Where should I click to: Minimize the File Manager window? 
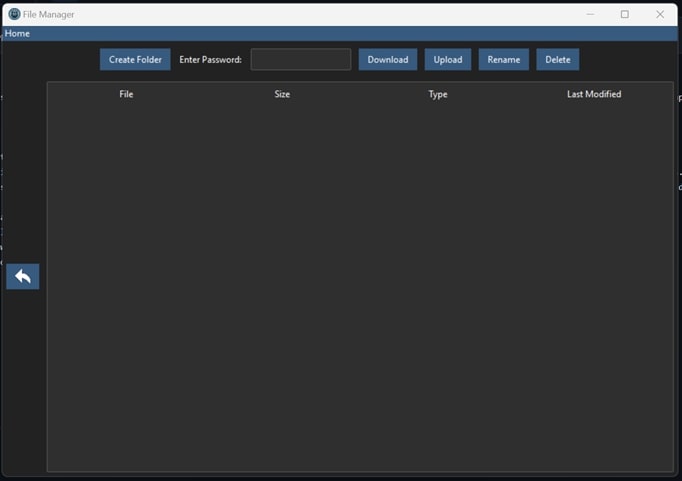point(590,14)
